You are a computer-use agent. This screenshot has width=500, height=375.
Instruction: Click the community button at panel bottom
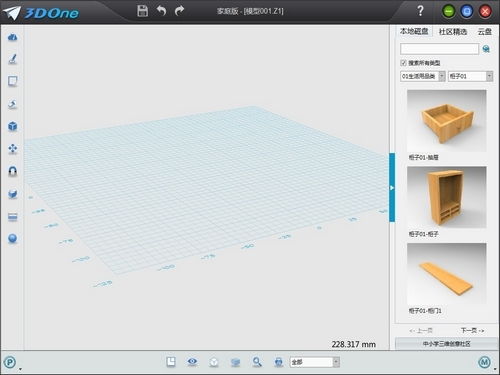point(446,344)
